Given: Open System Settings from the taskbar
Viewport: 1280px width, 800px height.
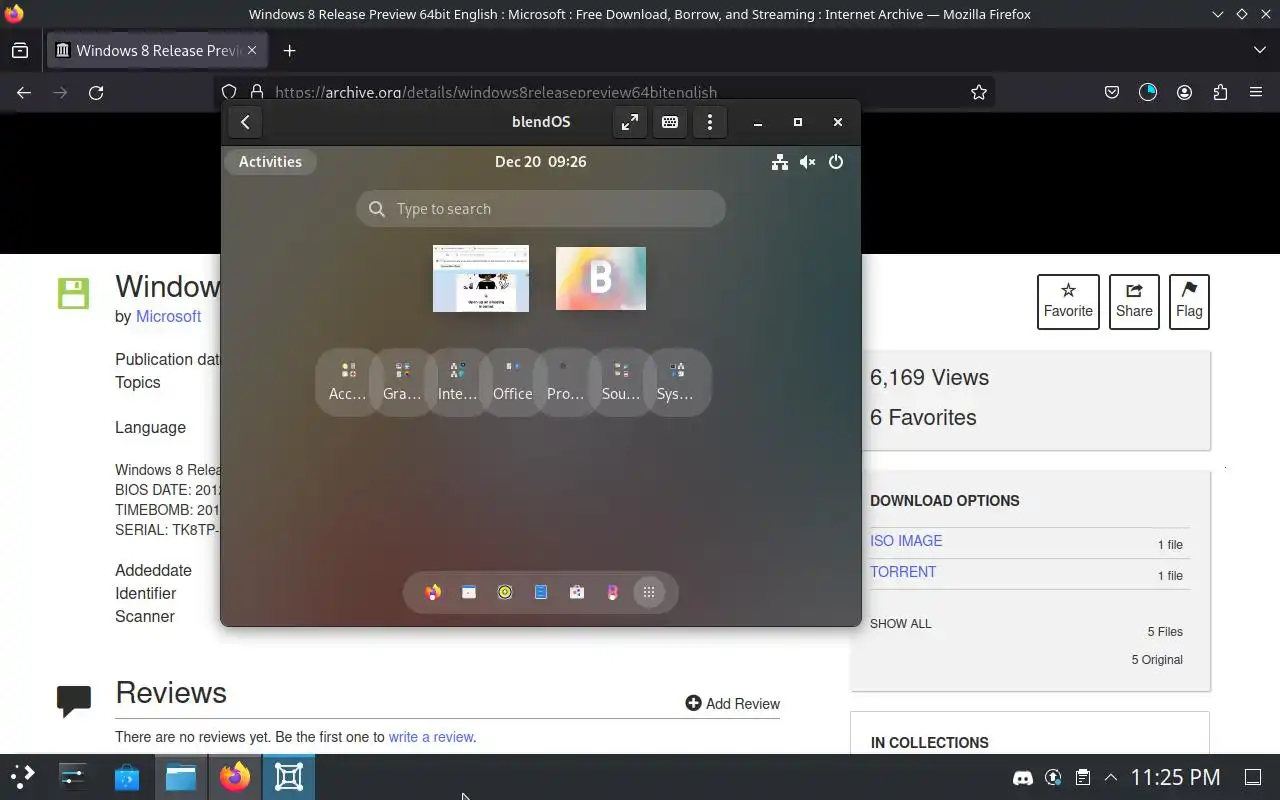Looking at the screenshot, I should (x=73, y=777).
